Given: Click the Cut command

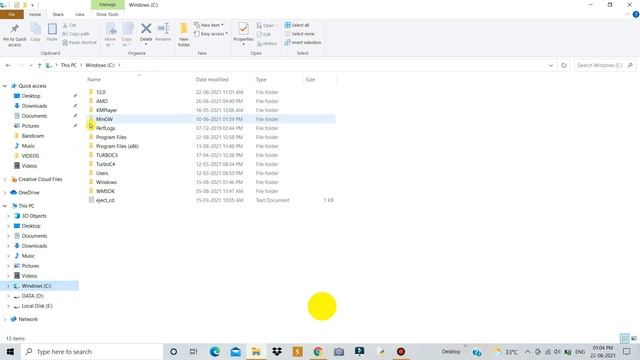Looking at the screenshot, I should tap(69, 25).
